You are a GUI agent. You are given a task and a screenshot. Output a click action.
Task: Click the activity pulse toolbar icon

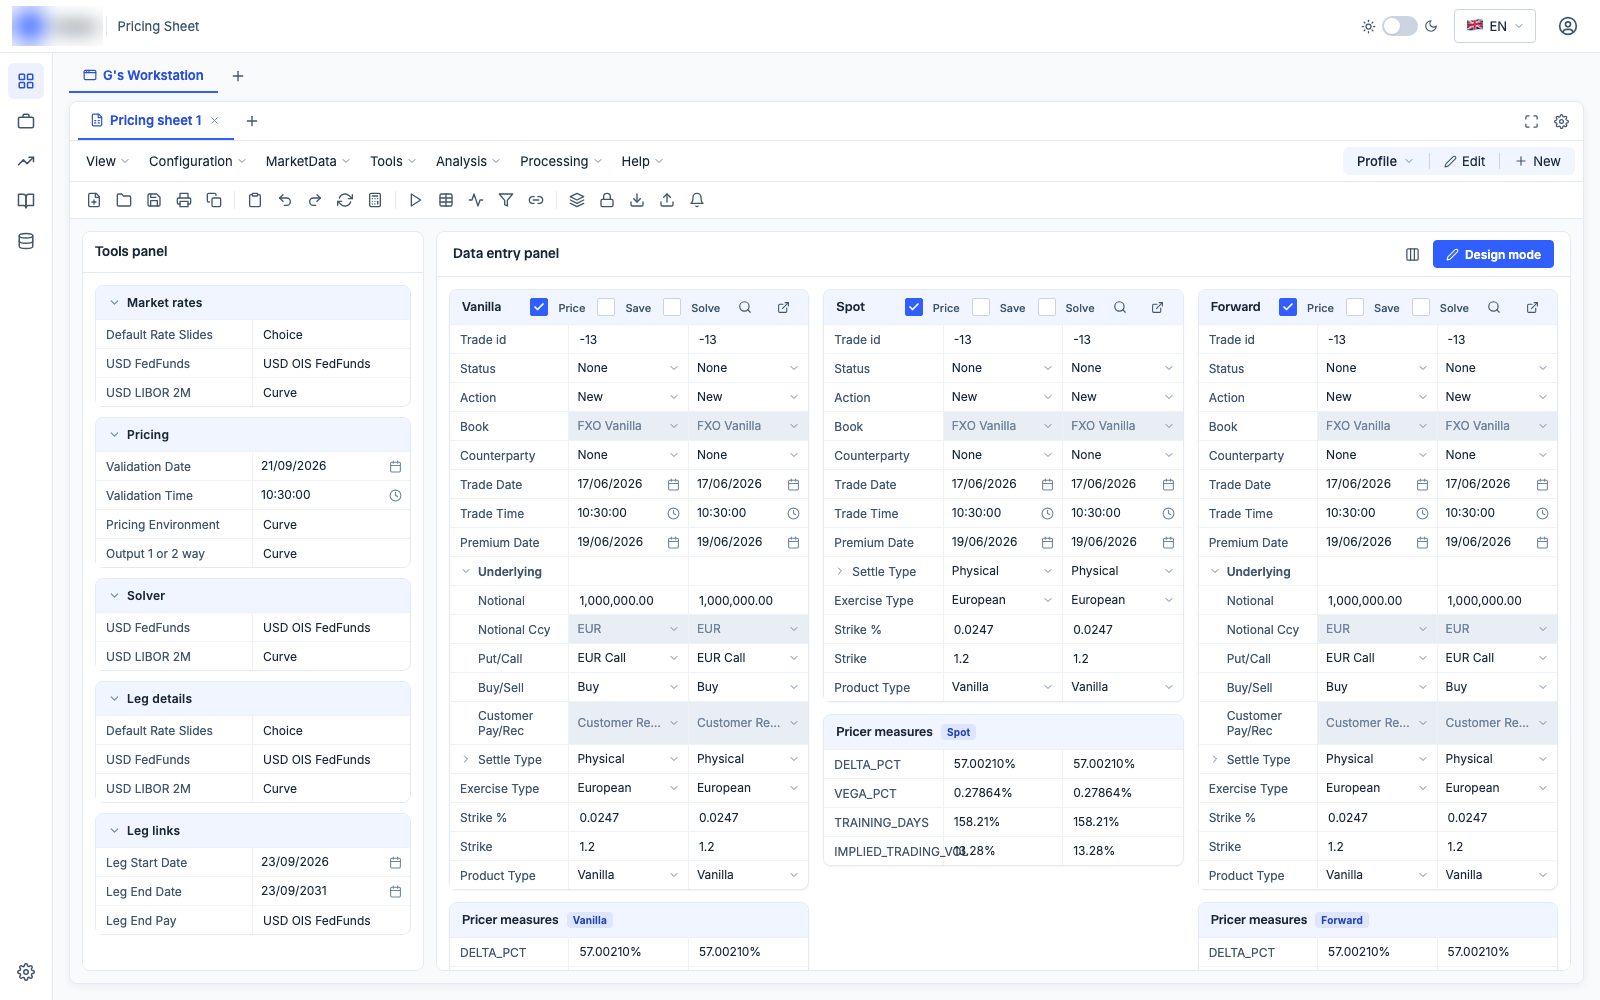tap(476, 200)
